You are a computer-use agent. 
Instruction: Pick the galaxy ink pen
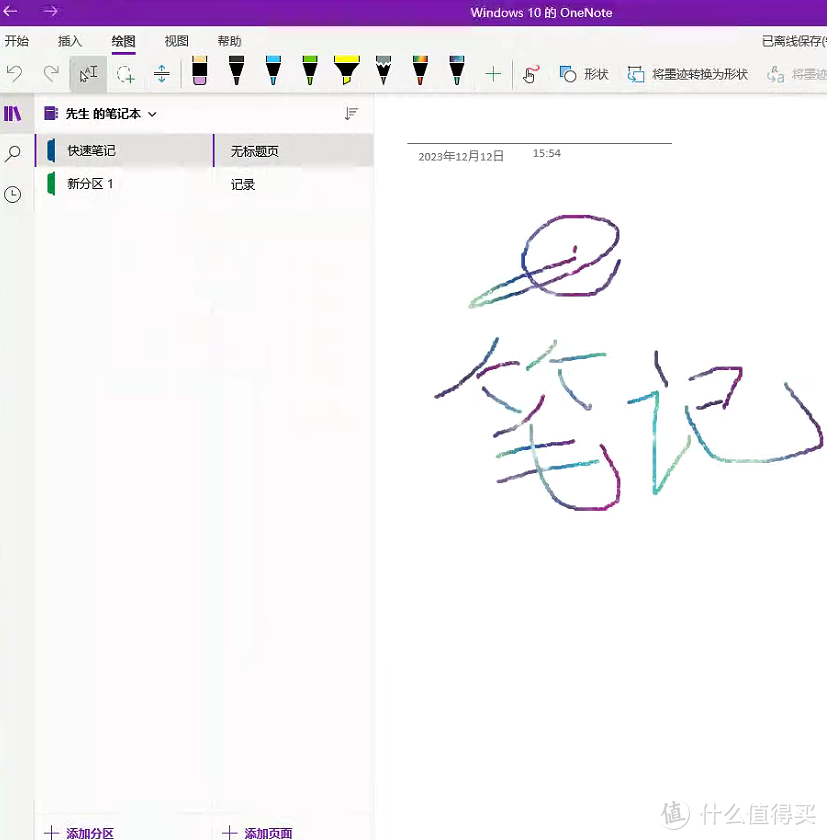[x=456, y=70]
